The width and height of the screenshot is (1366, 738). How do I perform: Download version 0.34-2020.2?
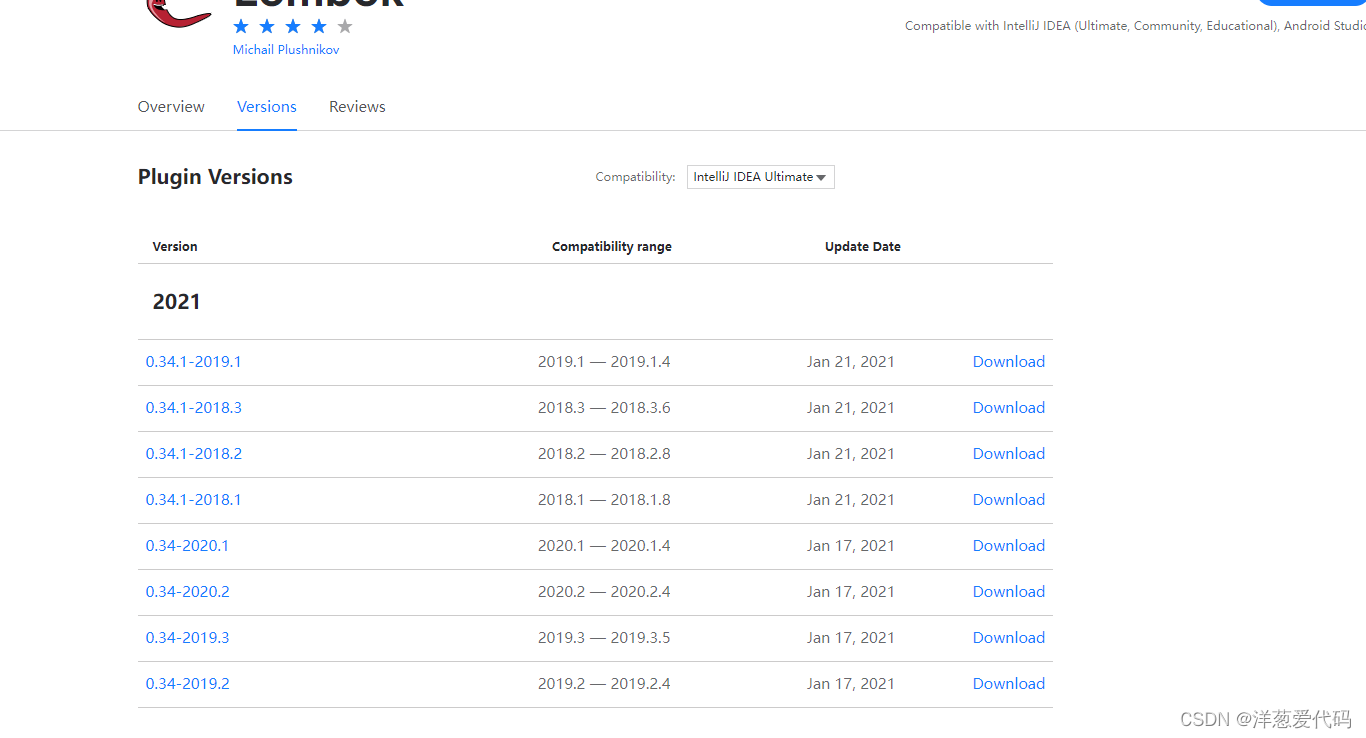tap(1009, 592)
